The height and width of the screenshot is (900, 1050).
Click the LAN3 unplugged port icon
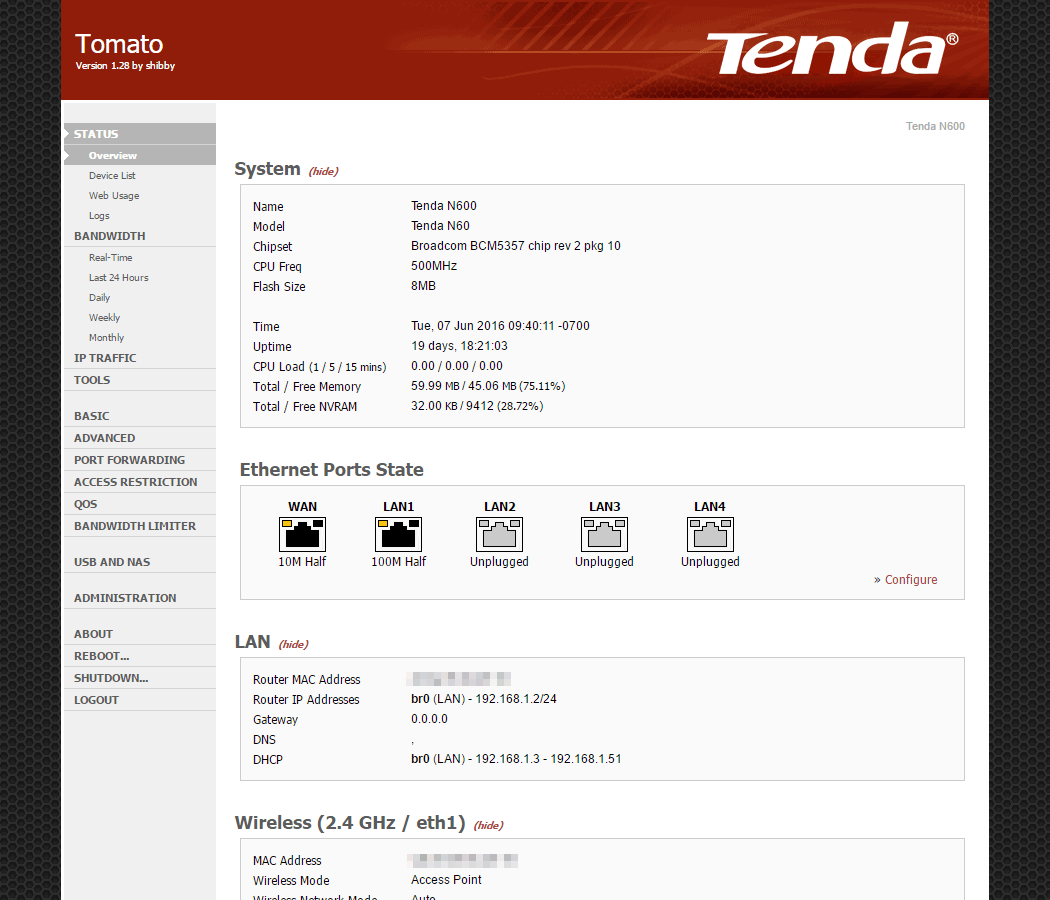click(x=604, y=534)
